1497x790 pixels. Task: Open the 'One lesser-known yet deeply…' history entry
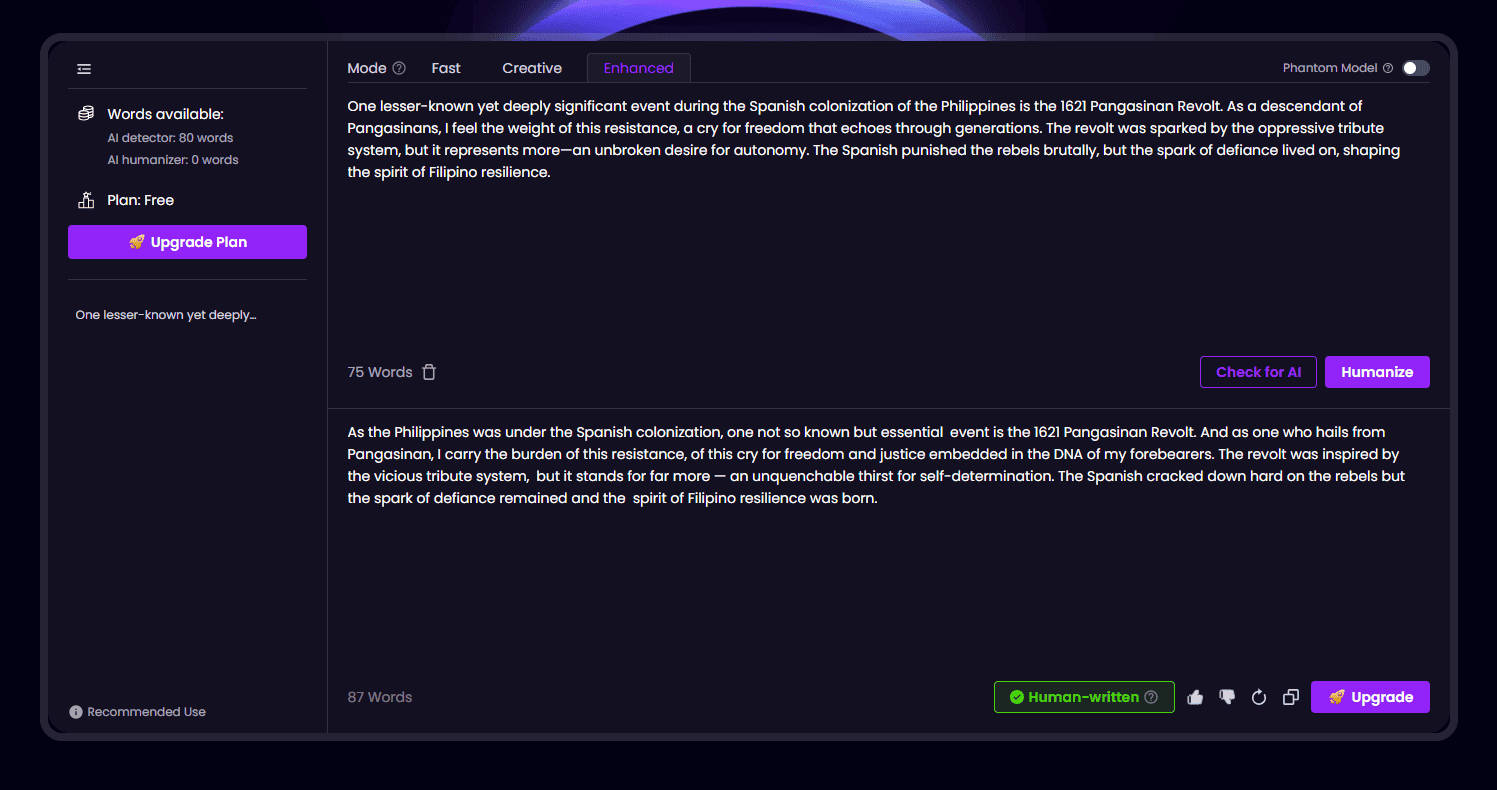pyautogui.click(x=166, y=315)
